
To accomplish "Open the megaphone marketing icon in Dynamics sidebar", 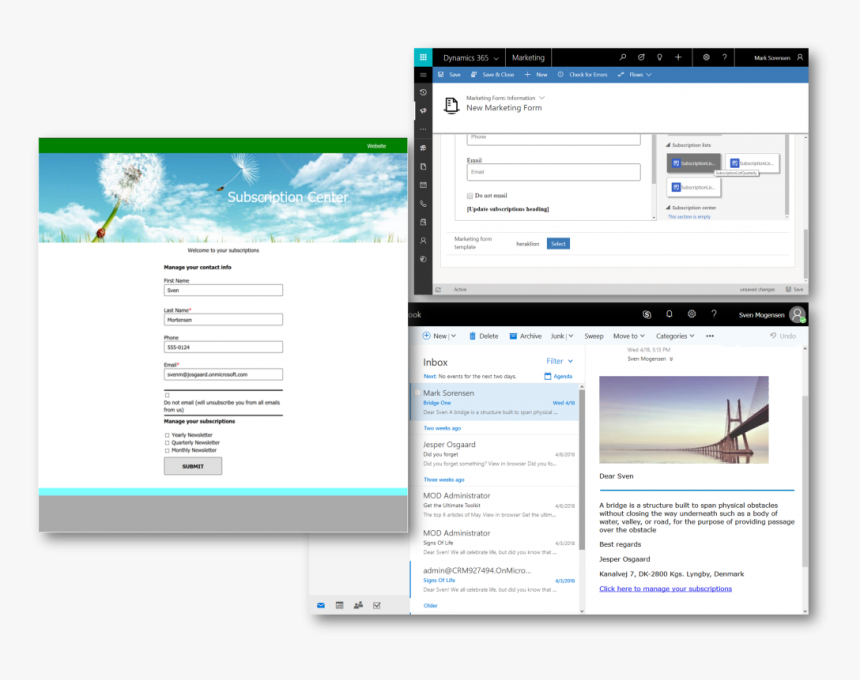I will 423,111.
